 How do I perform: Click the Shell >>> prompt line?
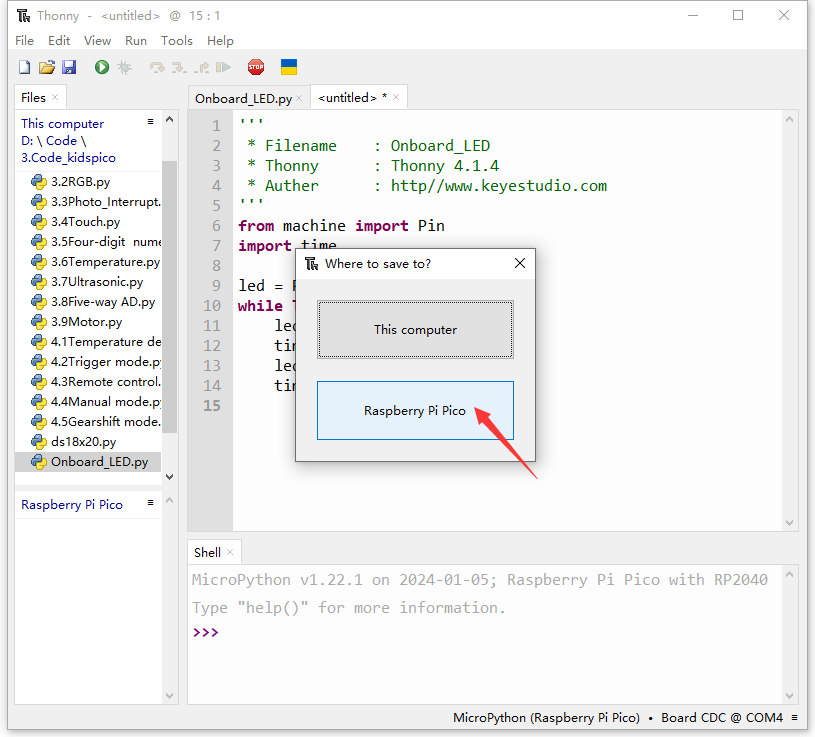(206, 633)
